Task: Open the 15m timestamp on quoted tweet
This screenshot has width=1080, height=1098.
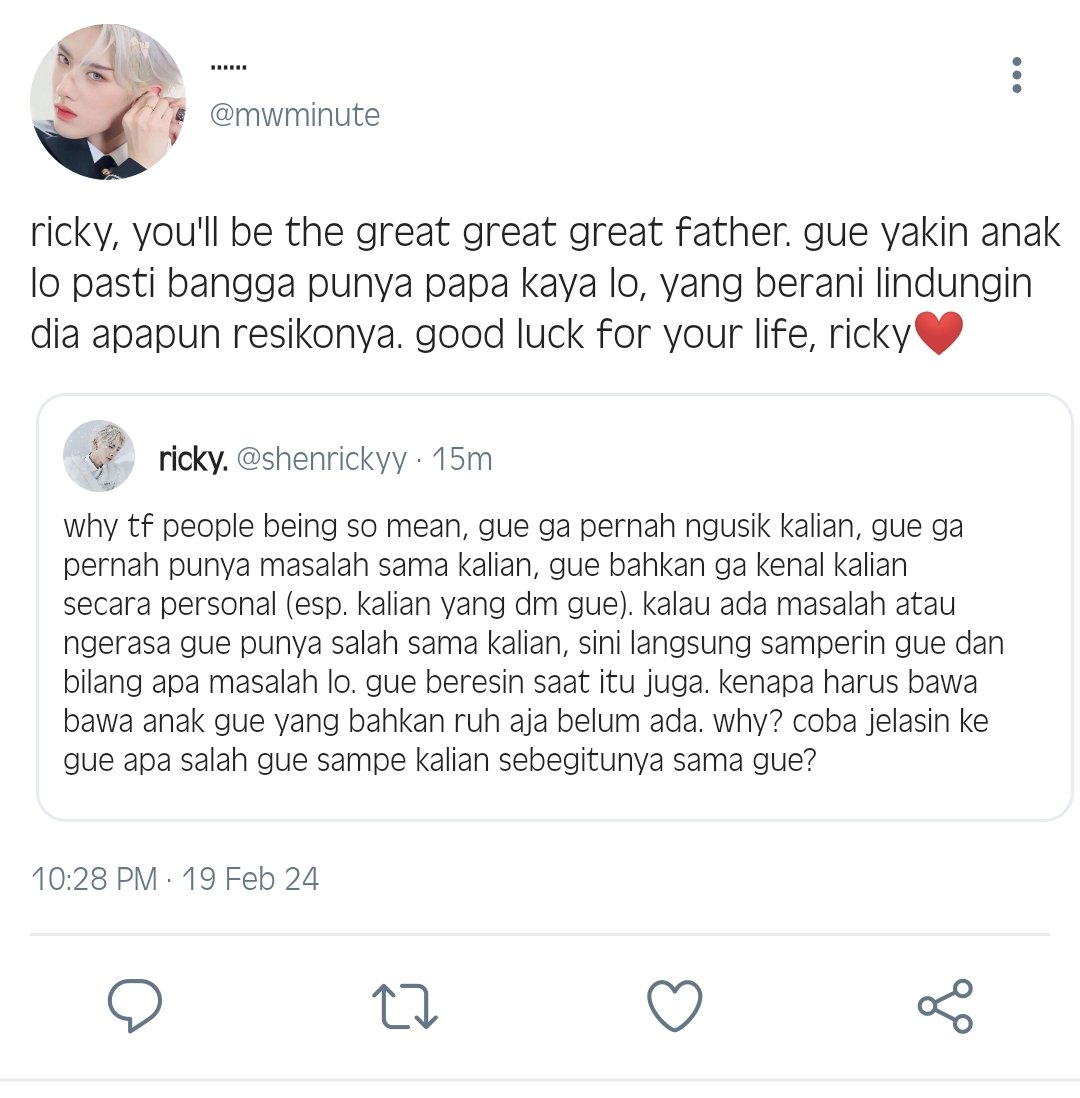Action: click(462, 459)
